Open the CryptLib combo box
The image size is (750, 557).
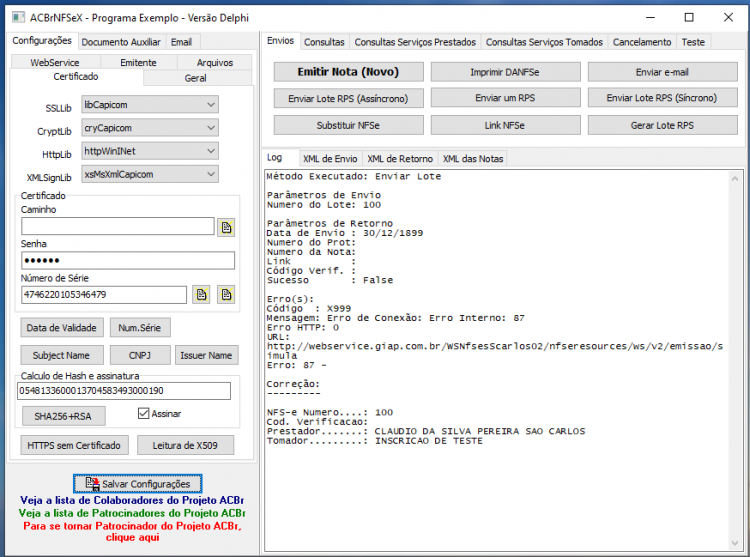pyautogui.click(x=150, y=128)
